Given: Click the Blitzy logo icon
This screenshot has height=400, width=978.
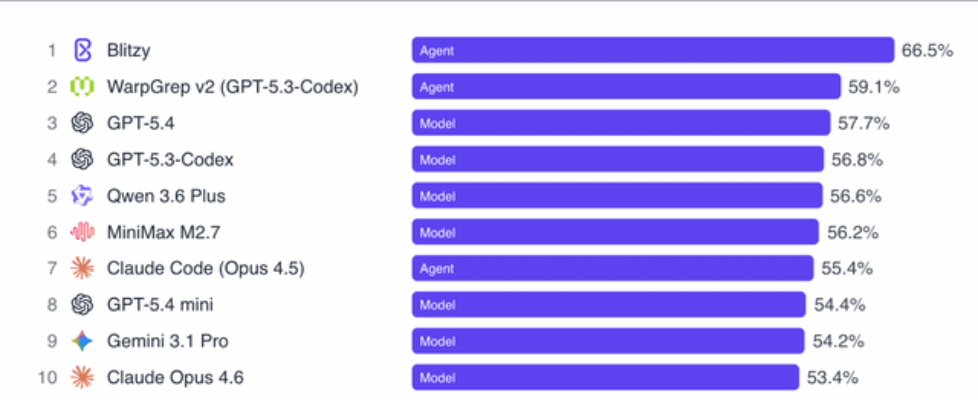Looking at the screenshot, I should pos(83,51).
